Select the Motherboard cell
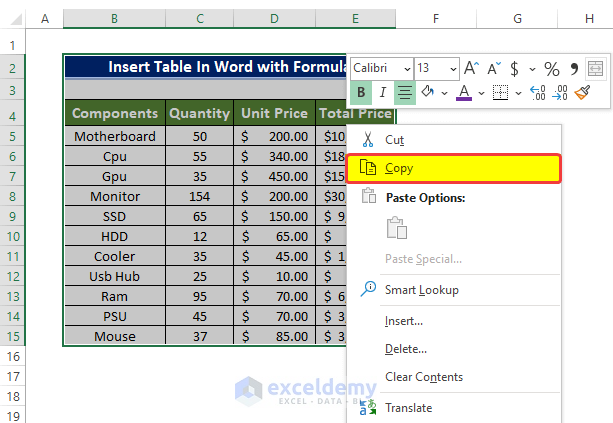 pos(115,136)
